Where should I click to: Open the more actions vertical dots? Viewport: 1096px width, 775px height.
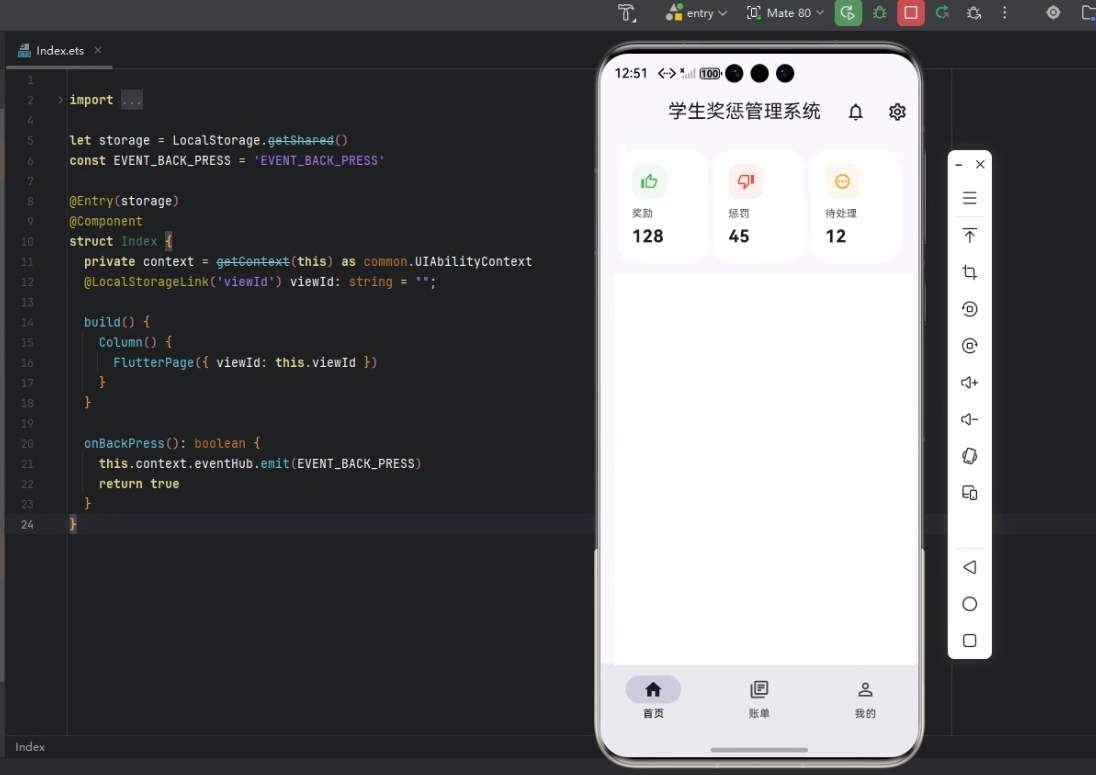(1005, 13)
